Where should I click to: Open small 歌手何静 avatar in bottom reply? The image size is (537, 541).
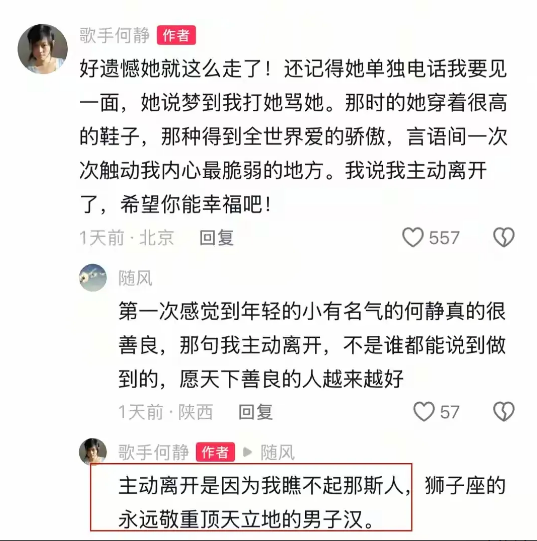click(x=93, y=451)
